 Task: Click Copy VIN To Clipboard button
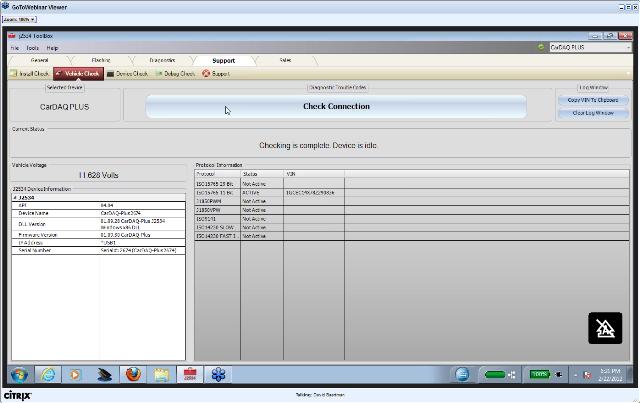[x=593, y=100]
